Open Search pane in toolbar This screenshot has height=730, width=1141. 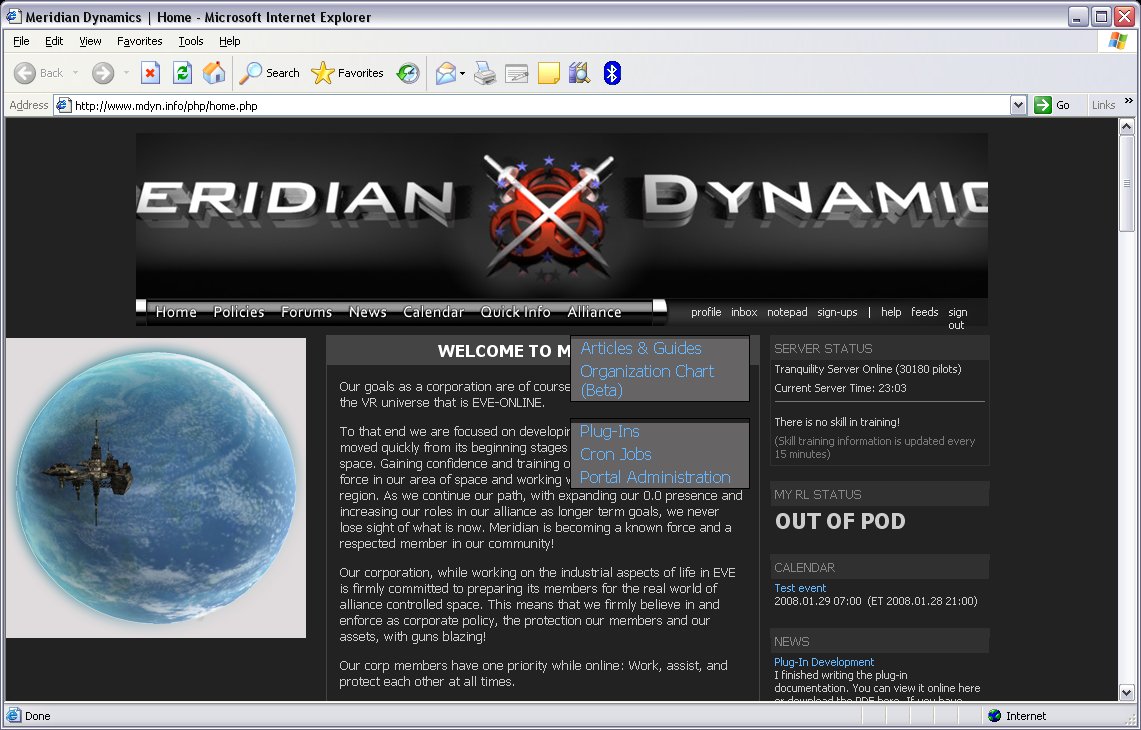coord(269,73)
